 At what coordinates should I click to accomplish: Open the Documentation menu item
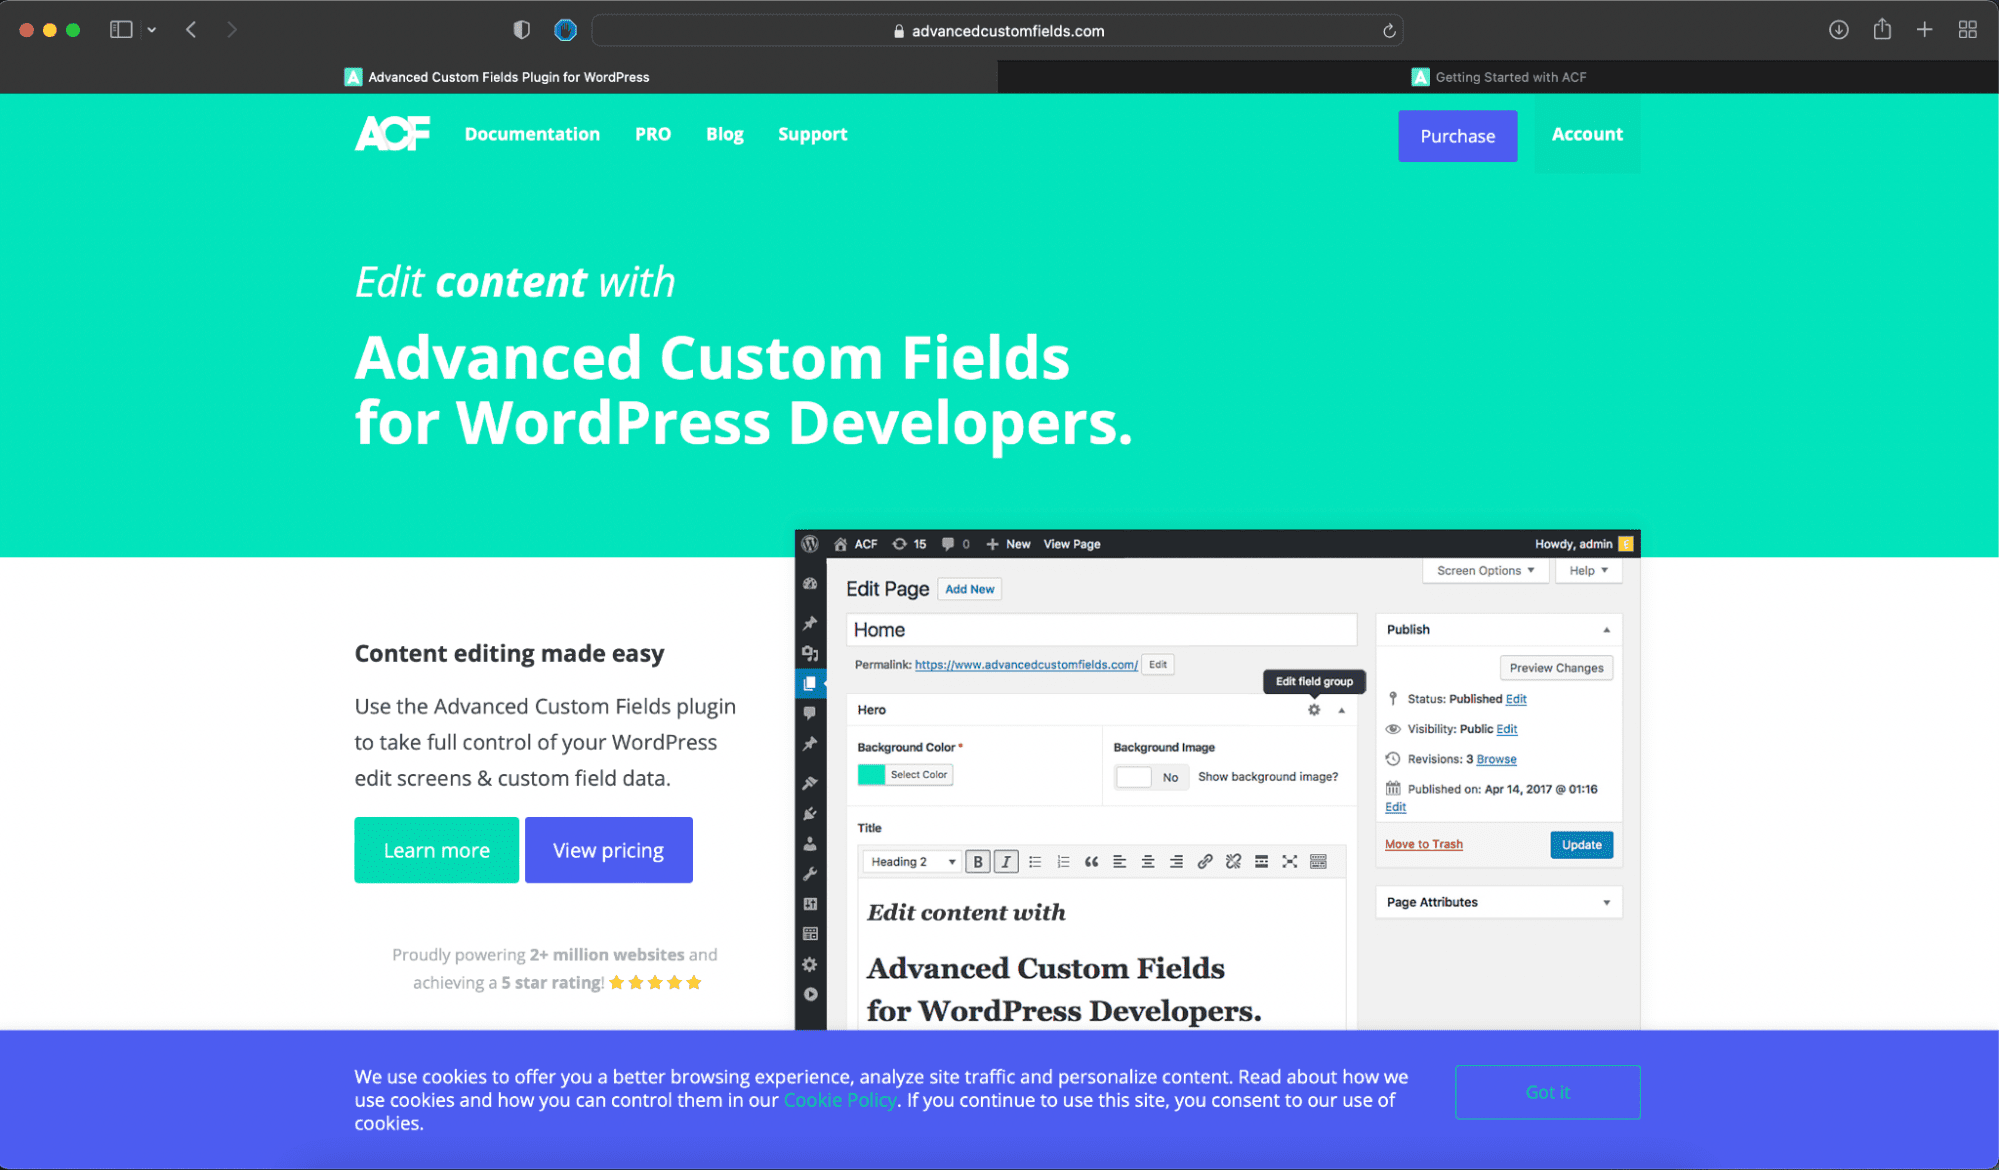coord(532,134)
